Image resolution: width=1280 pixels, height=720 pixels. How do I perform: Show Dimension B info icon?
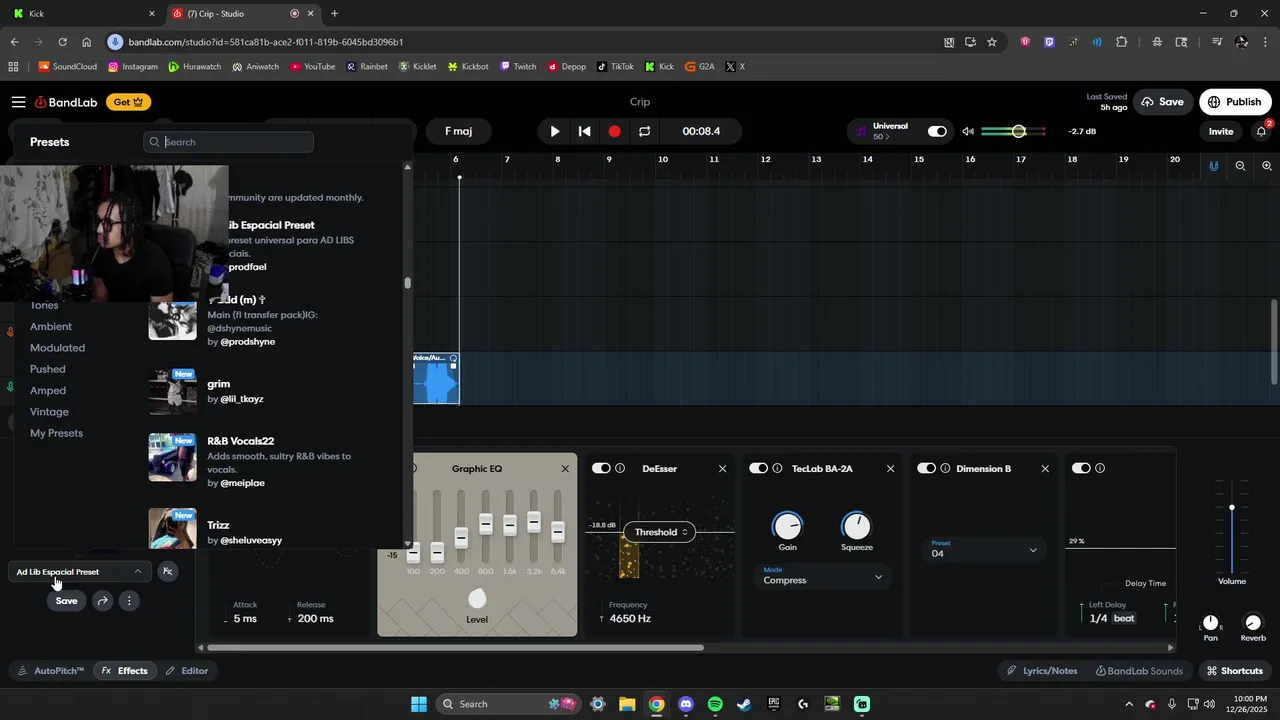click(x=945, y=468)
